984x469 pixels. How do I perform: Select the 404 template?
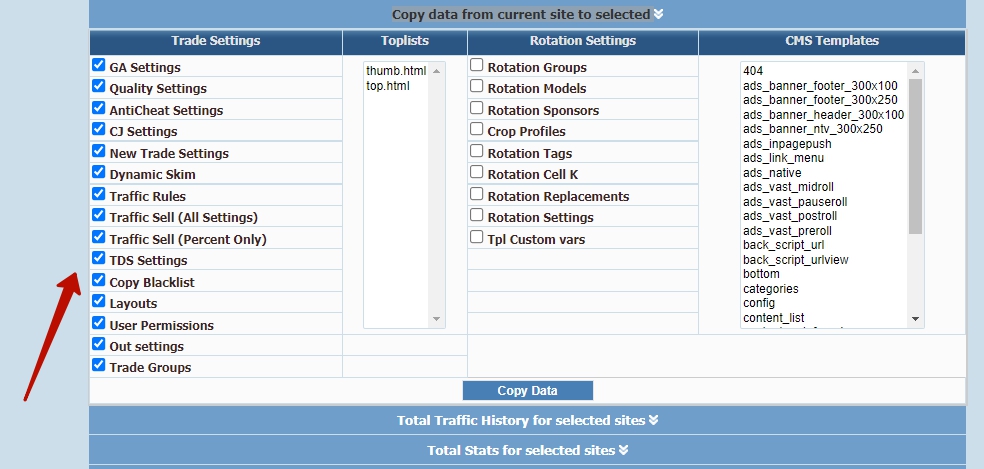tap(824, 71)
